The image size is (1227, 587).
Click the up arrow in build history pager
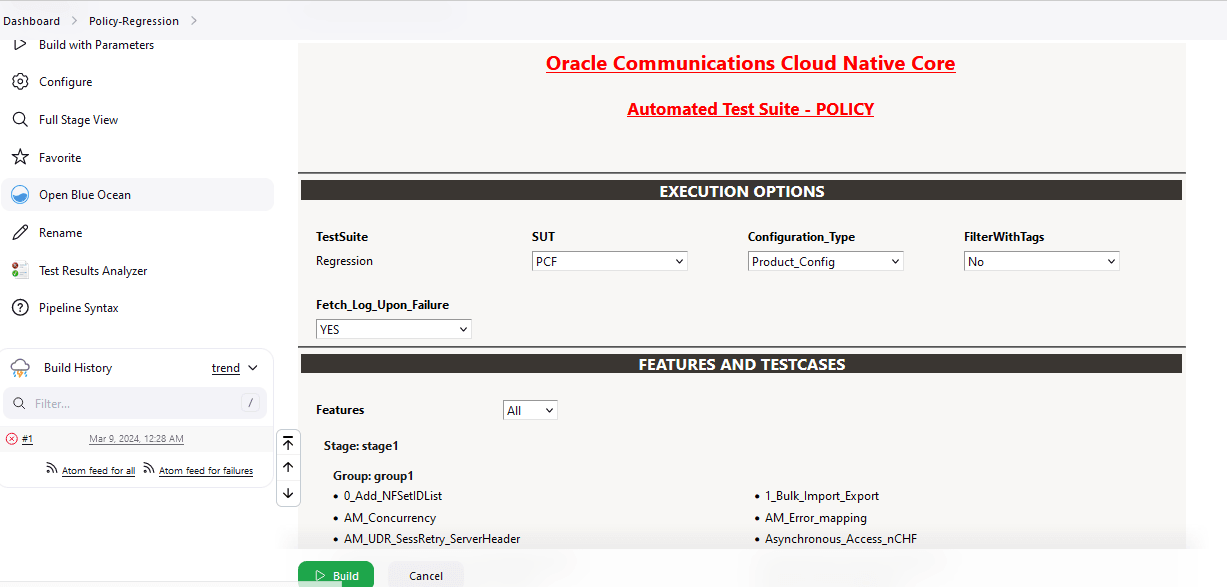pyautogui.click(x=288, y=467)
